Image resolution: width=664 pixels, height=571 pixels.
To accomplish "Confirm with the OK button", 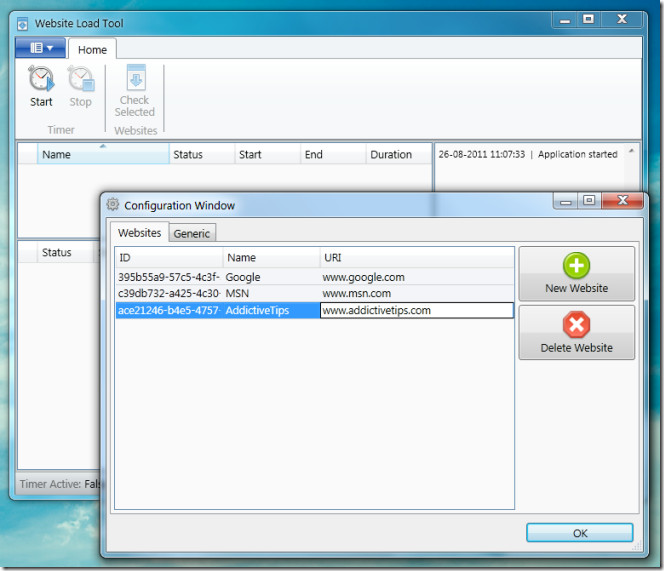I will 580,533.
